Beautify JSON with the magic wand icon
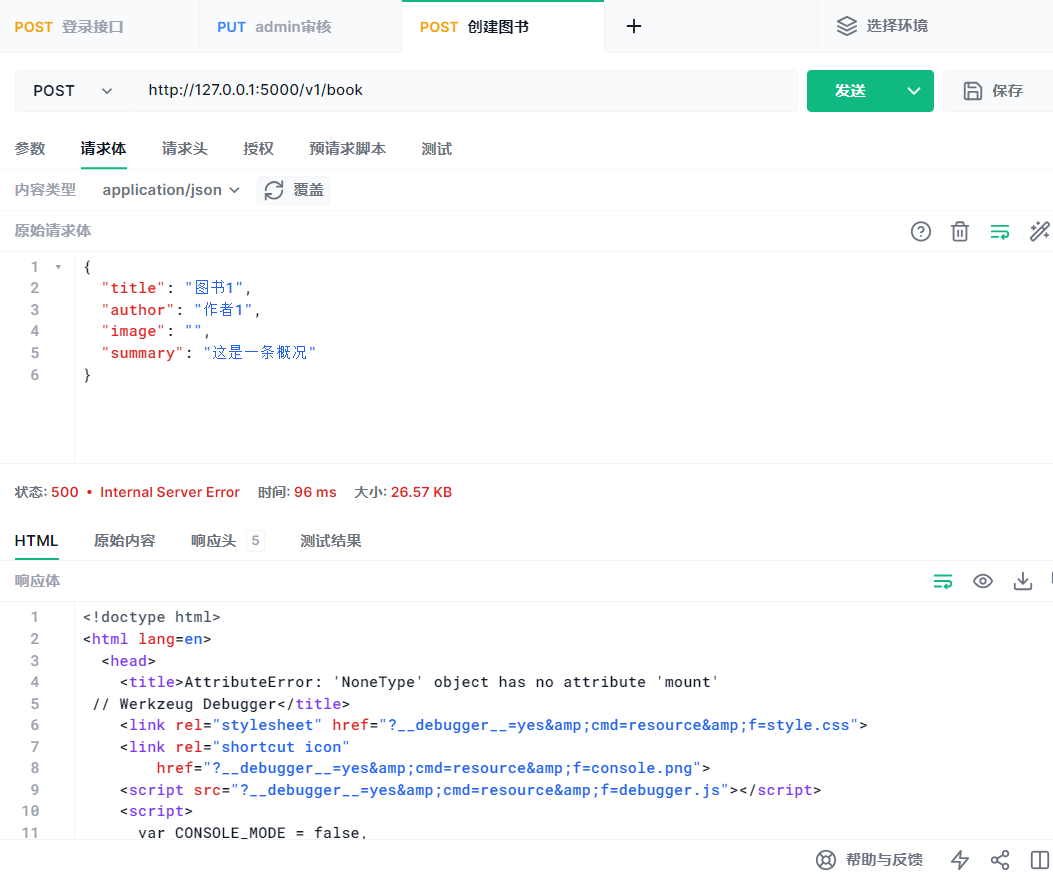 (1040, 231)
